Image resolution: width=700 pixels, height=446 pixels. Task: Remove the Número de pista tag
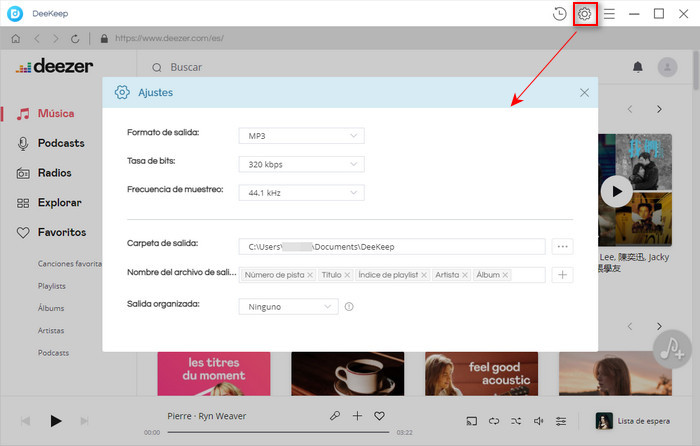(x=310, y=275)
